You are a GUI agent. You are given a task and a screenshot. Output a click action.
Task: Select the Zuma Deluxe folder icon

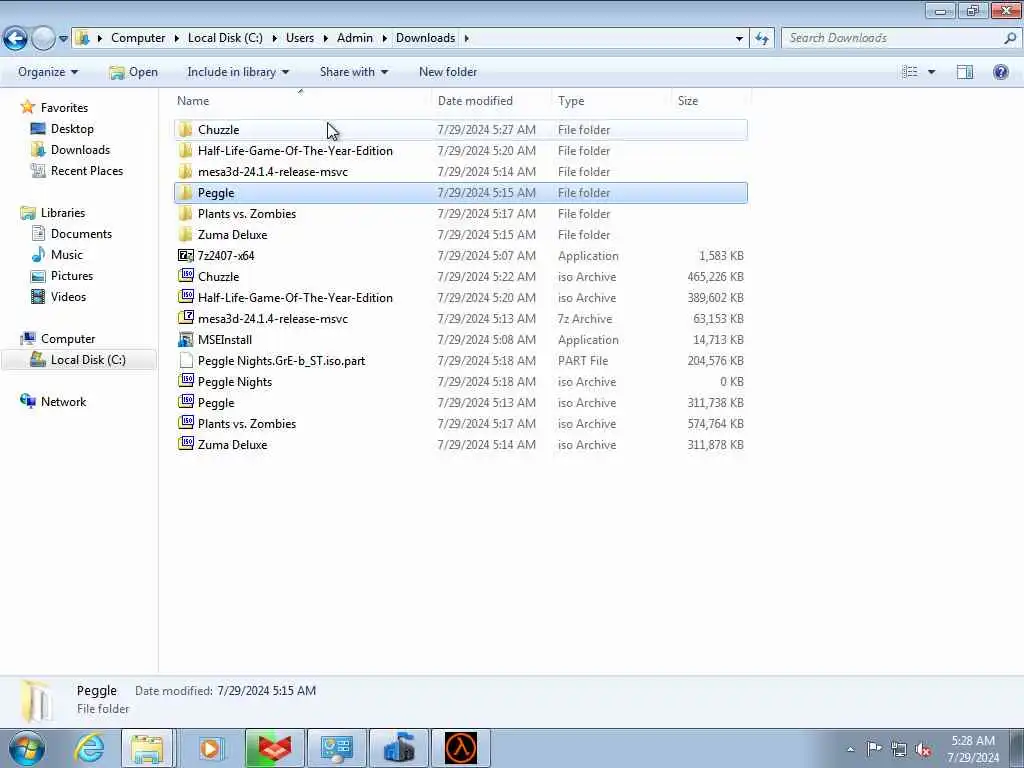pyautogui.click(x=185, y=234)
